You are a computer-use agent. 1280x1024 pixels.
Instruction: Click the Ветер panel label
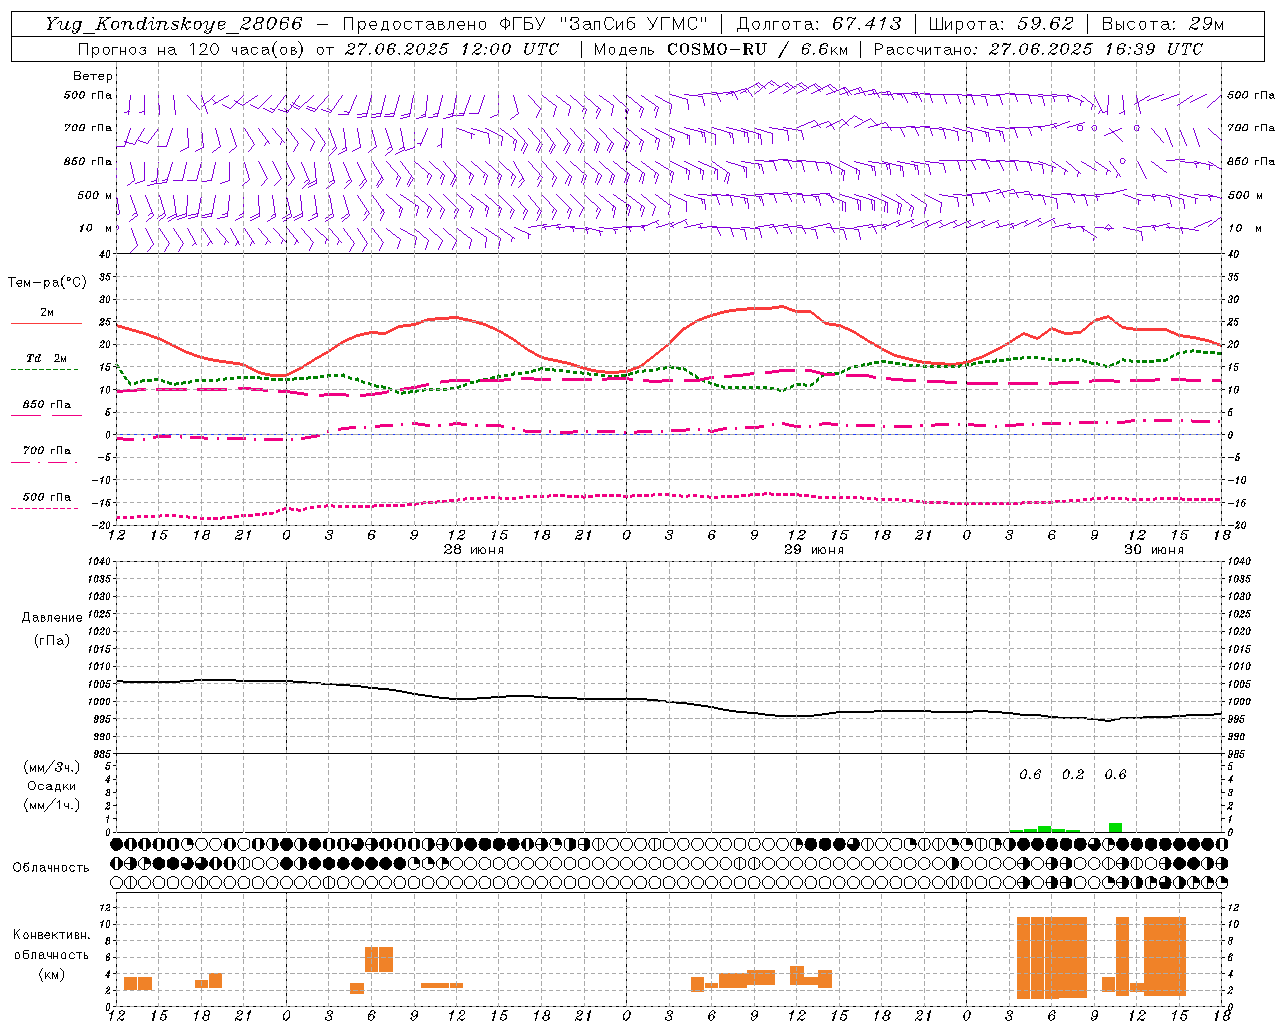[93, 76]
